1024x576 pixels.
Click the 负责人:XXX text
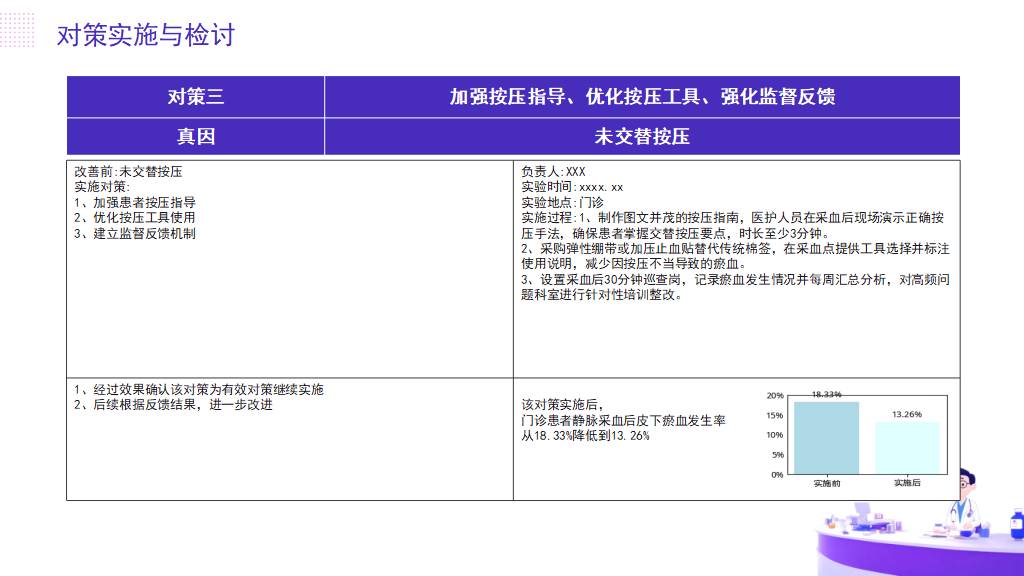pos(553,172)
